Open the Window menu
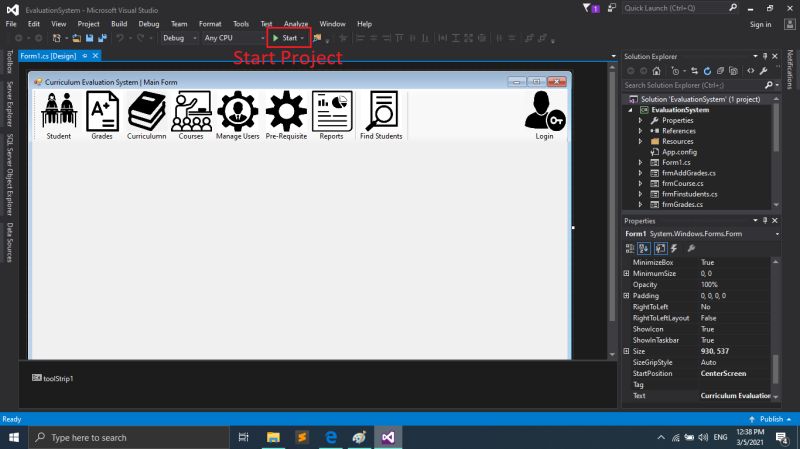 (x=332, y=23)
